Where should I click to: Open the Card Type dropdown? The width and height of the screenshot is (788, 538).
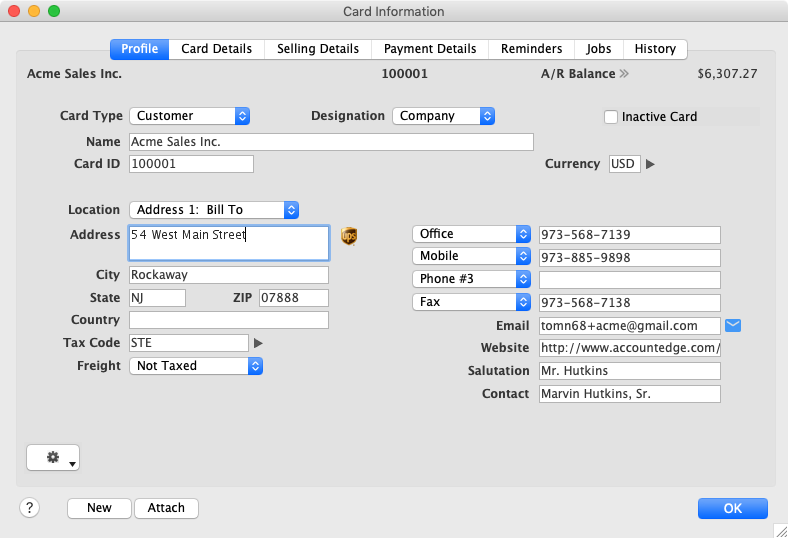pos(190,116)
